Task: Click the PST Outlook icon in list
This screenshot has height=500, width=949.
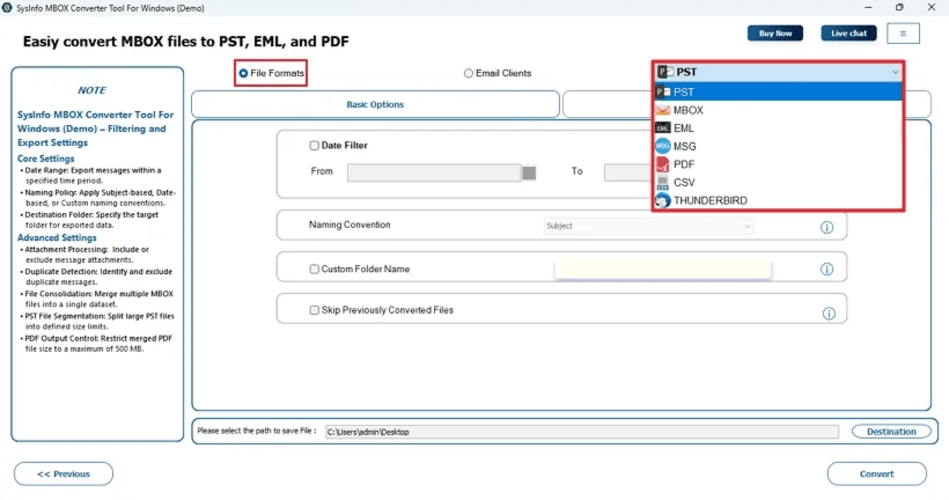Action: (663, 92)
